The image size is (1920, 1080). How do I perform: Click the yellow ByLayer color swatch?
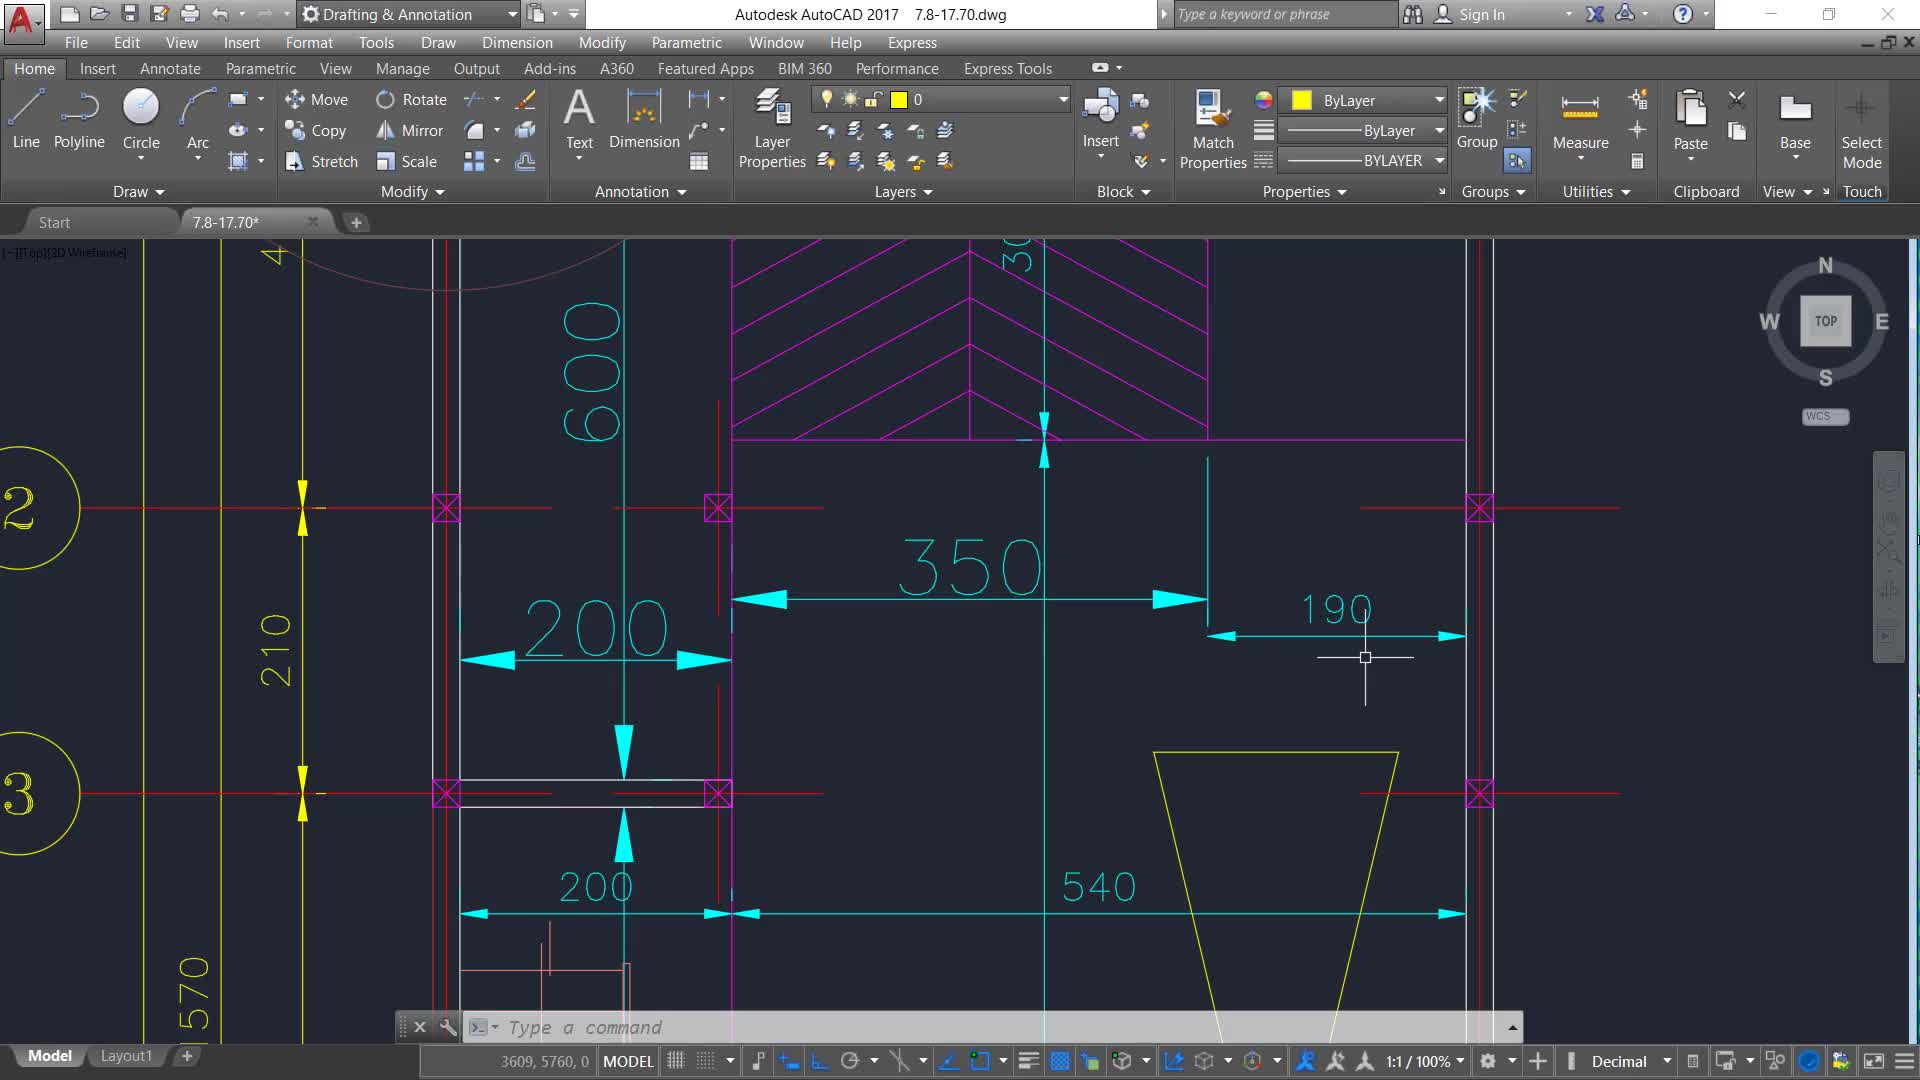point(1301,100)
